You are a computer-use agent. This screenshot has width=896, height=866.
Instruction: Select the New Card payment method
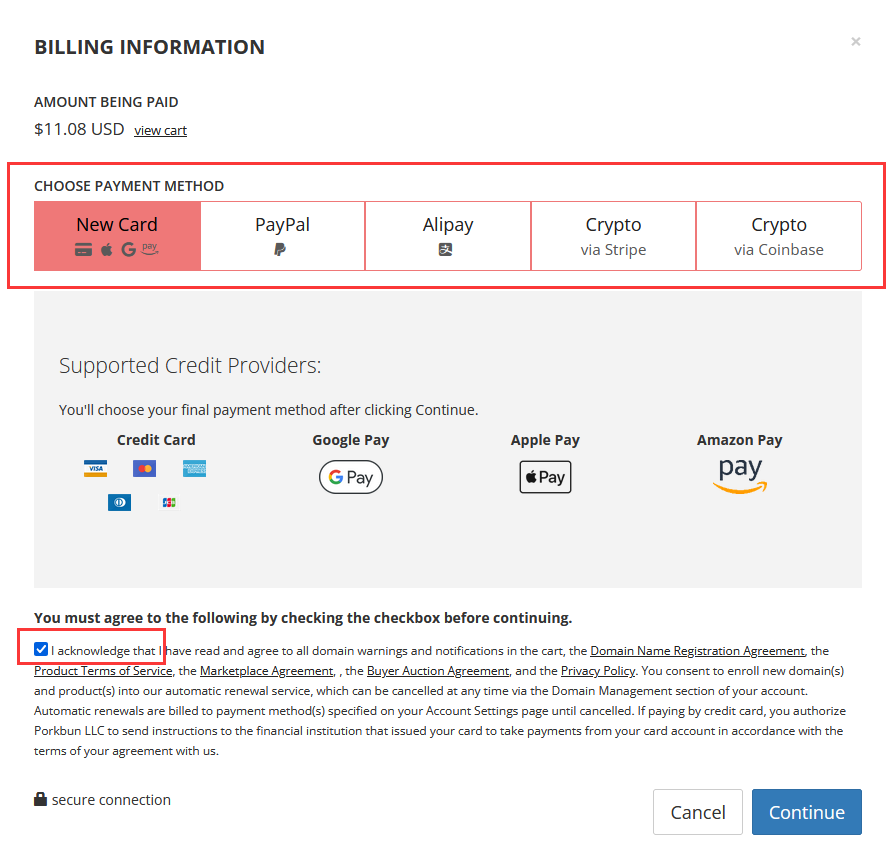117,236
